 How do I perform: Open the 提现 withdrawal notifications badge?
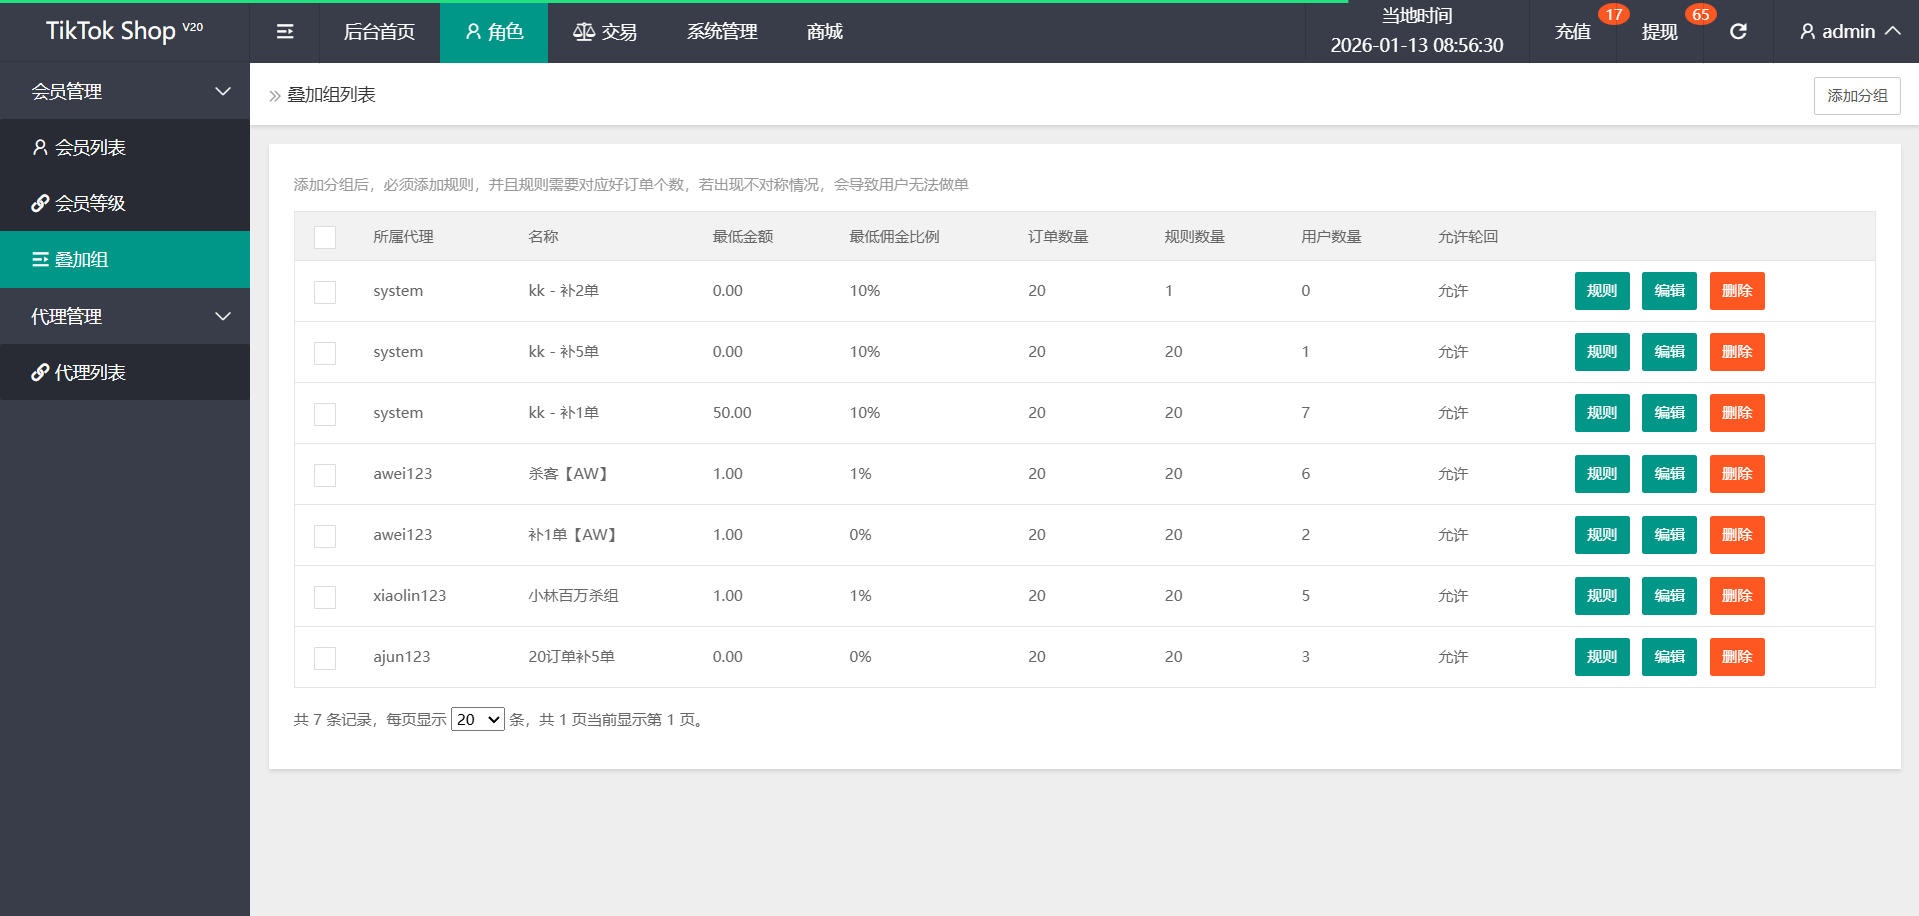[x=1660, y=32]
